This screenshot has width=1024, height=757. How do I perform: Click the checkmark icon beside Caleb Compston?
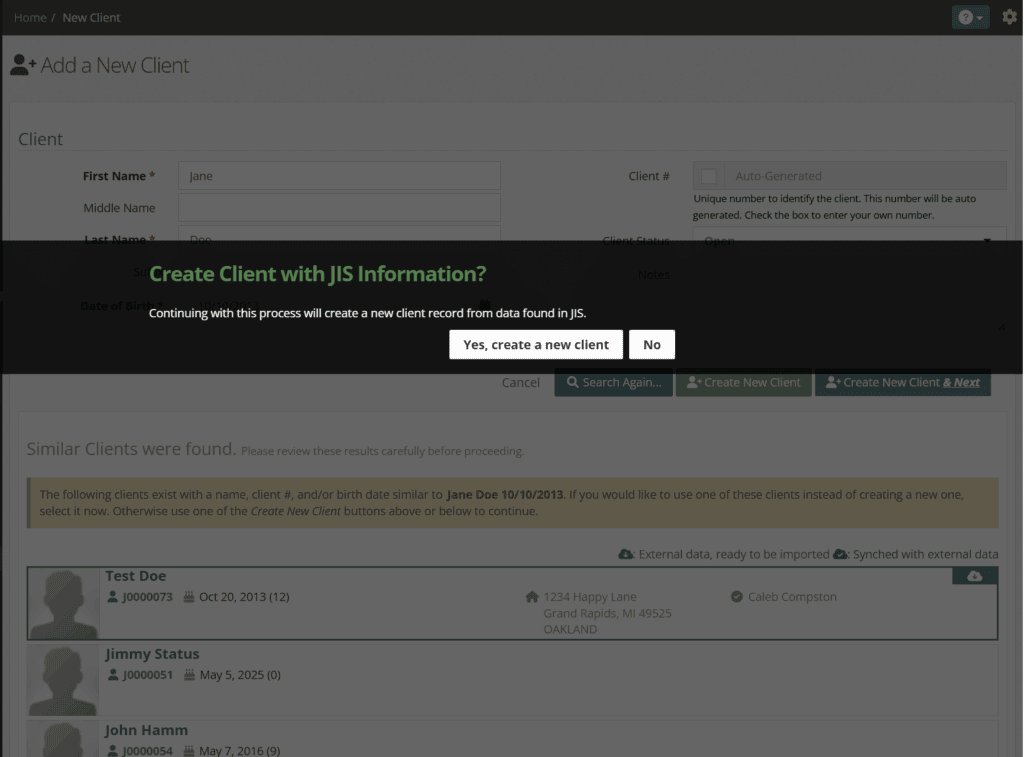[737, 597]
